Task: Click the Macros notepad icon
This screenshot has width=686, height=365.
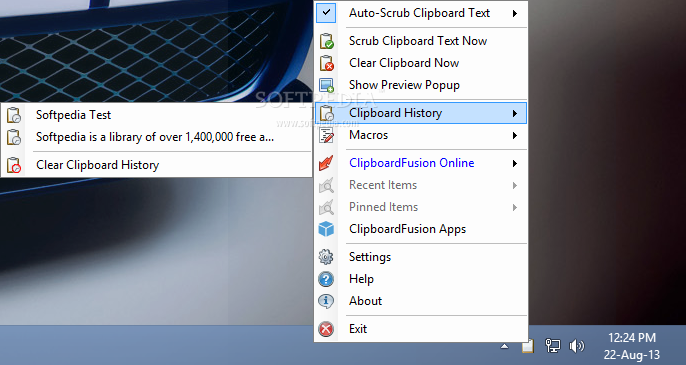Action: (326, 135)
